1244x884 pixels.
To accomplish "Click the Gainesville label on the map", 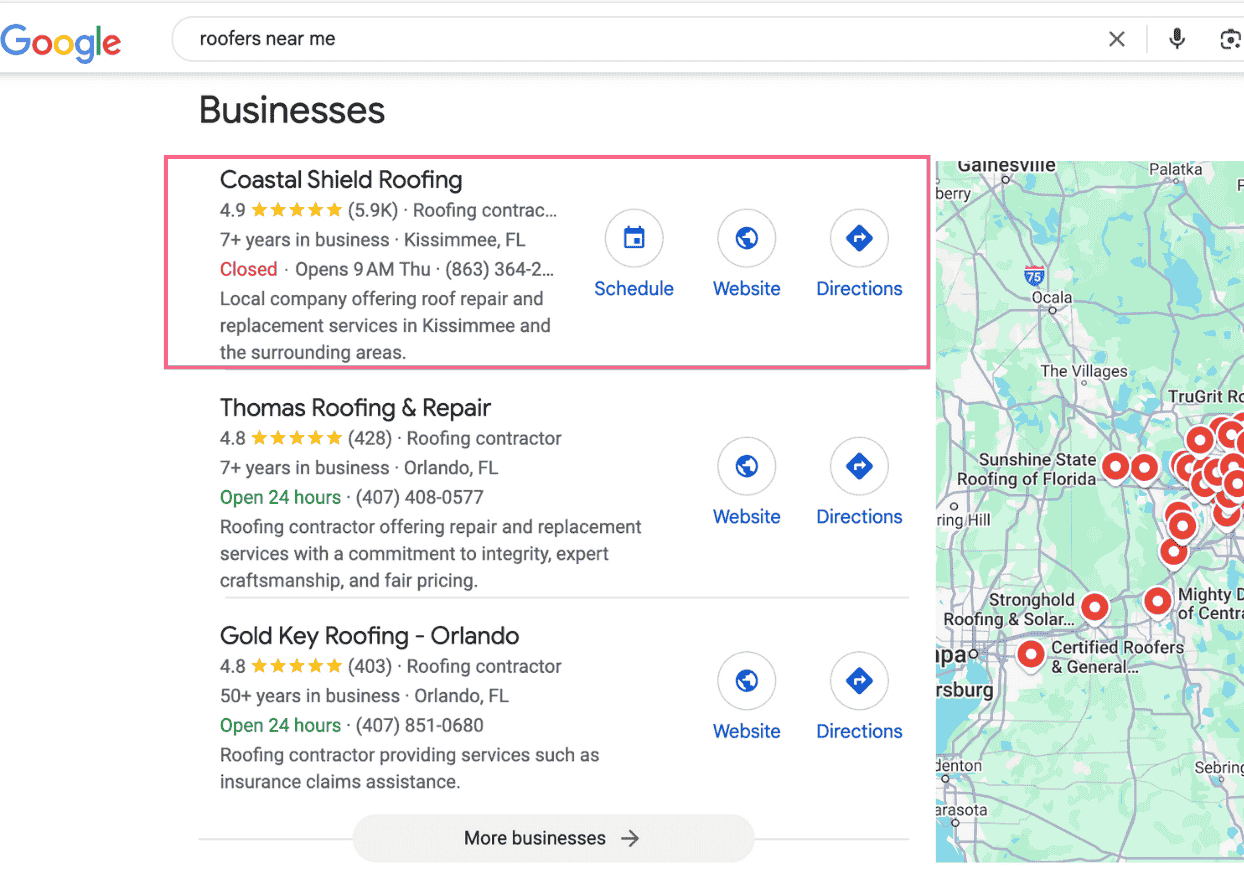I will pos(1006,167).
